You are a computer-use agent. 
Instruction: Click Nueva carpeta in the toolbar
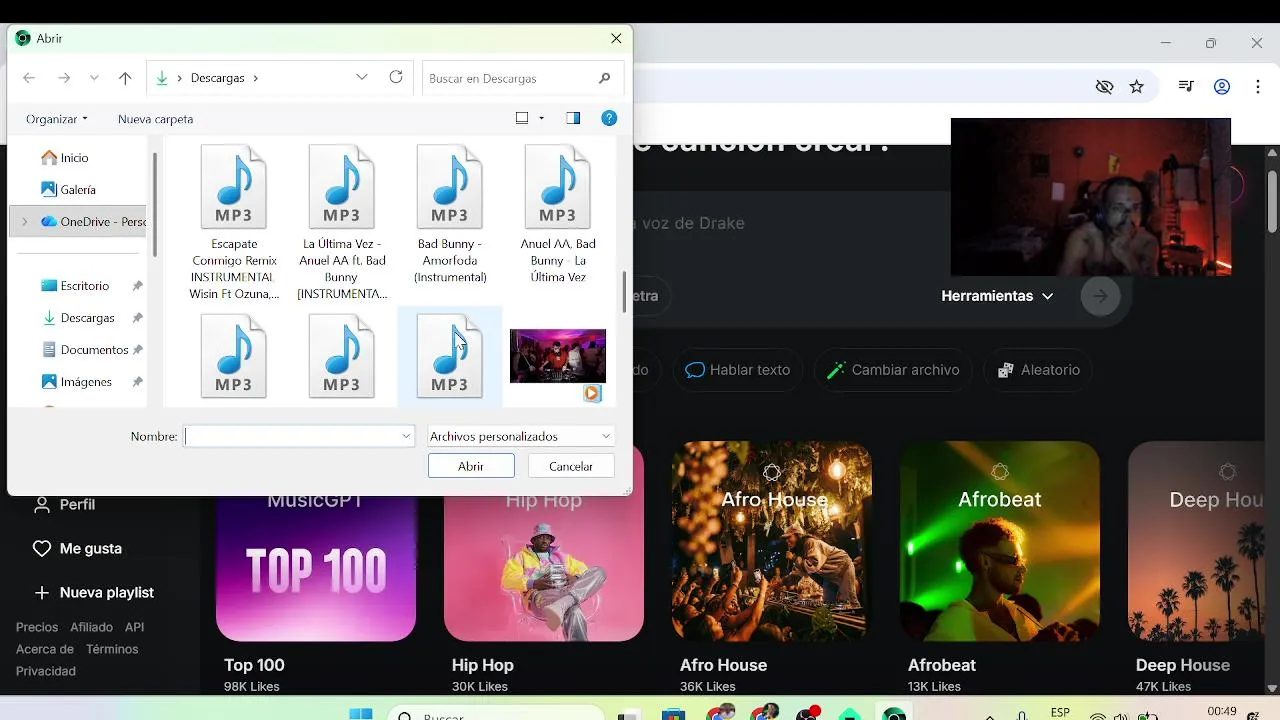click(x=155, y=119)
